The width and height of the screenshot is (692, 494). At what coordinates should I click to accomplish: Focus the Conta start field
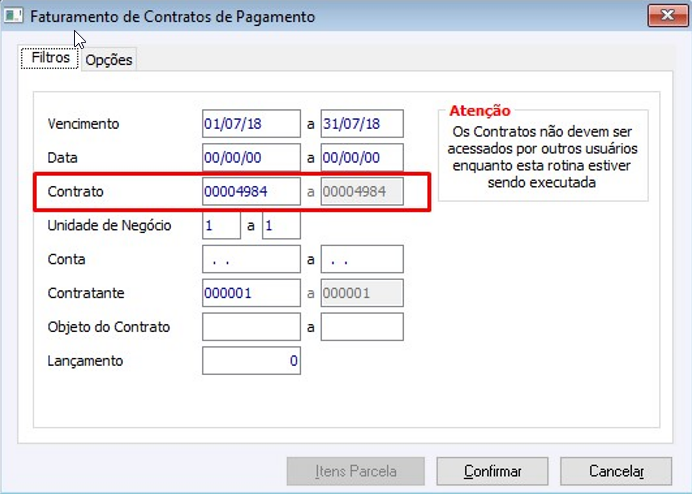(x=252, y=259)
